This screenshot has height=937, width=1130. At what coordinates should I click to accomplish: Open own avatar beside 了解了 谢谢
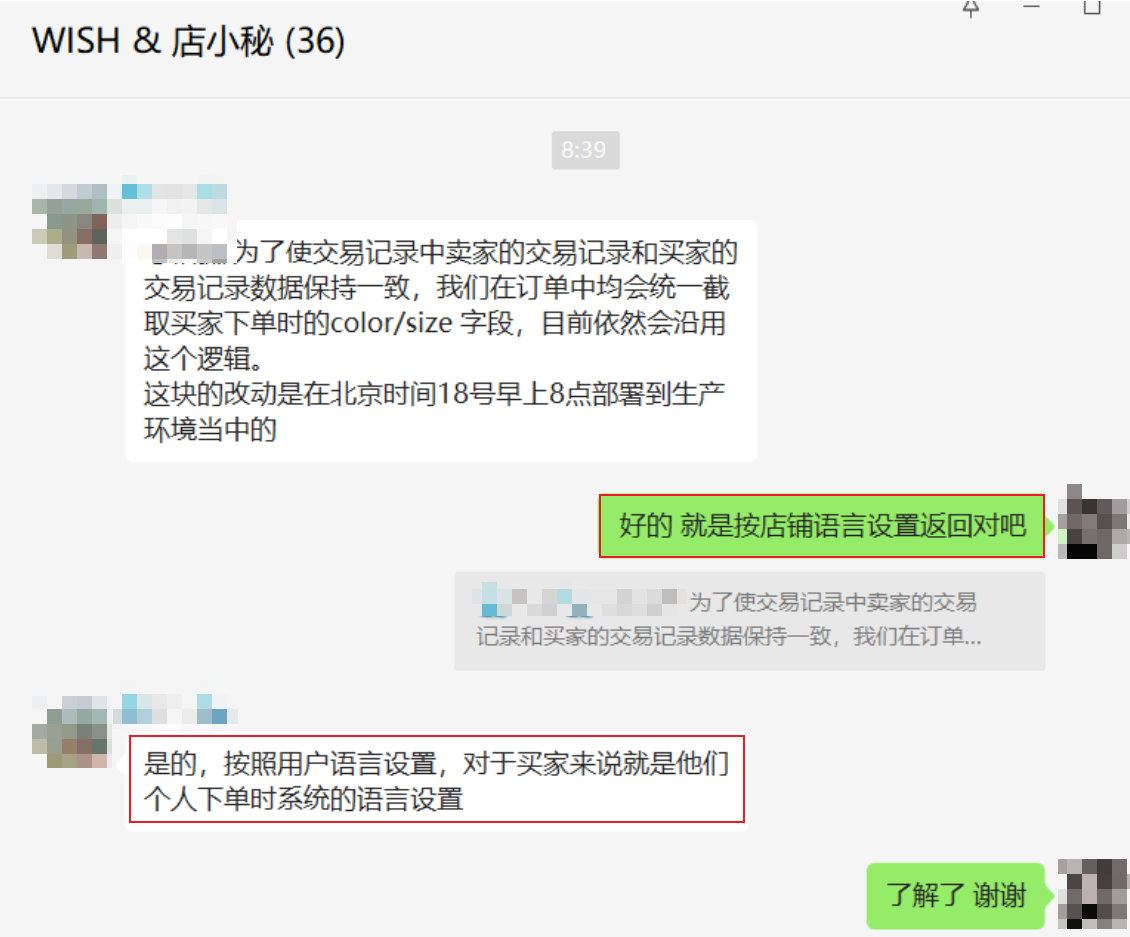1093,894
